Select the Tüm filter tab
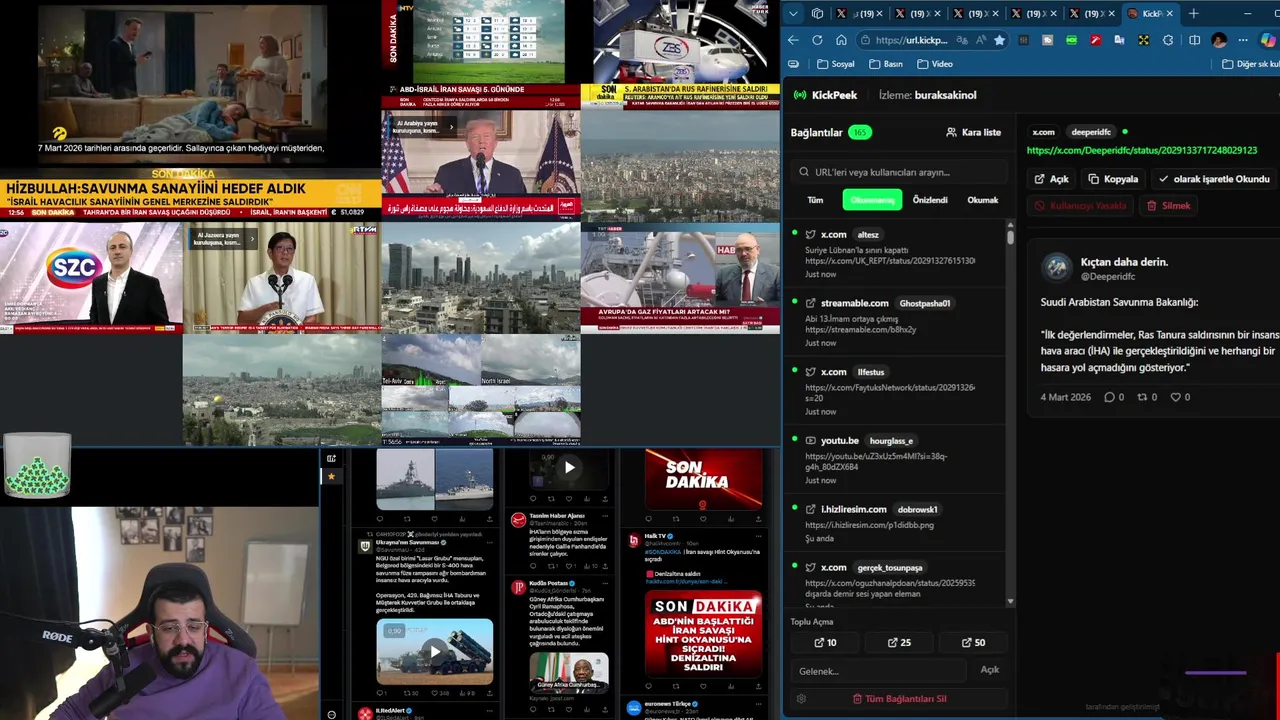This screenshot has height=720, width=1280. pos(815,200)
